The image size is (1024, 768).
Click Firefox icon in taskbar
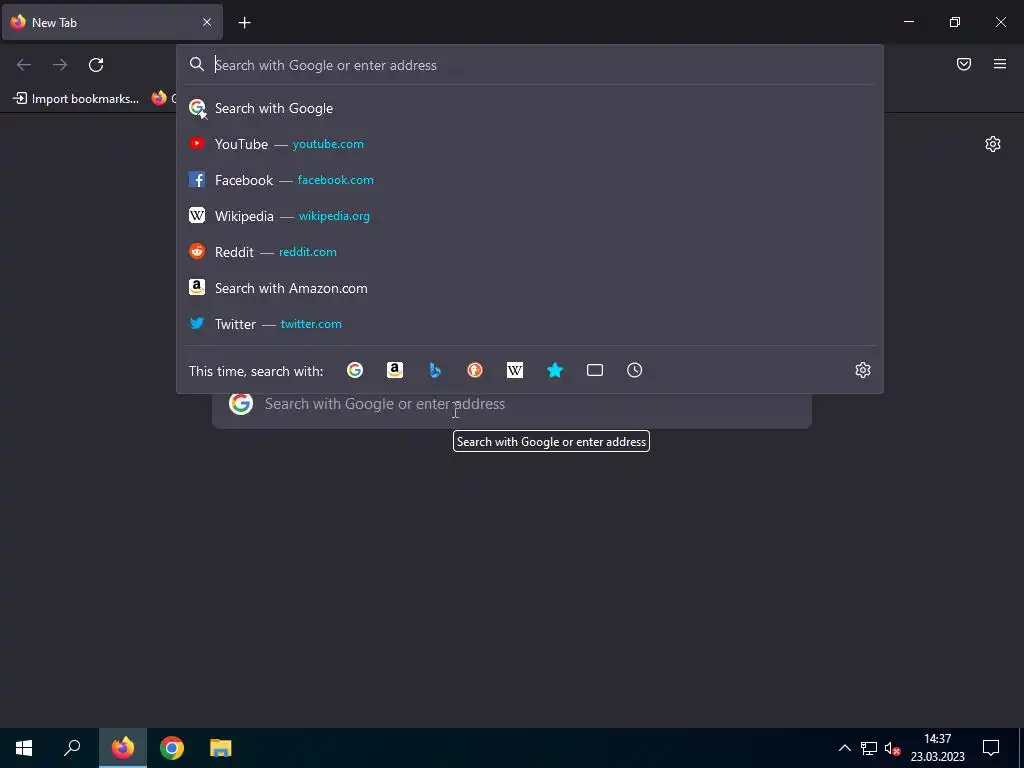click(x=123, y=748)
